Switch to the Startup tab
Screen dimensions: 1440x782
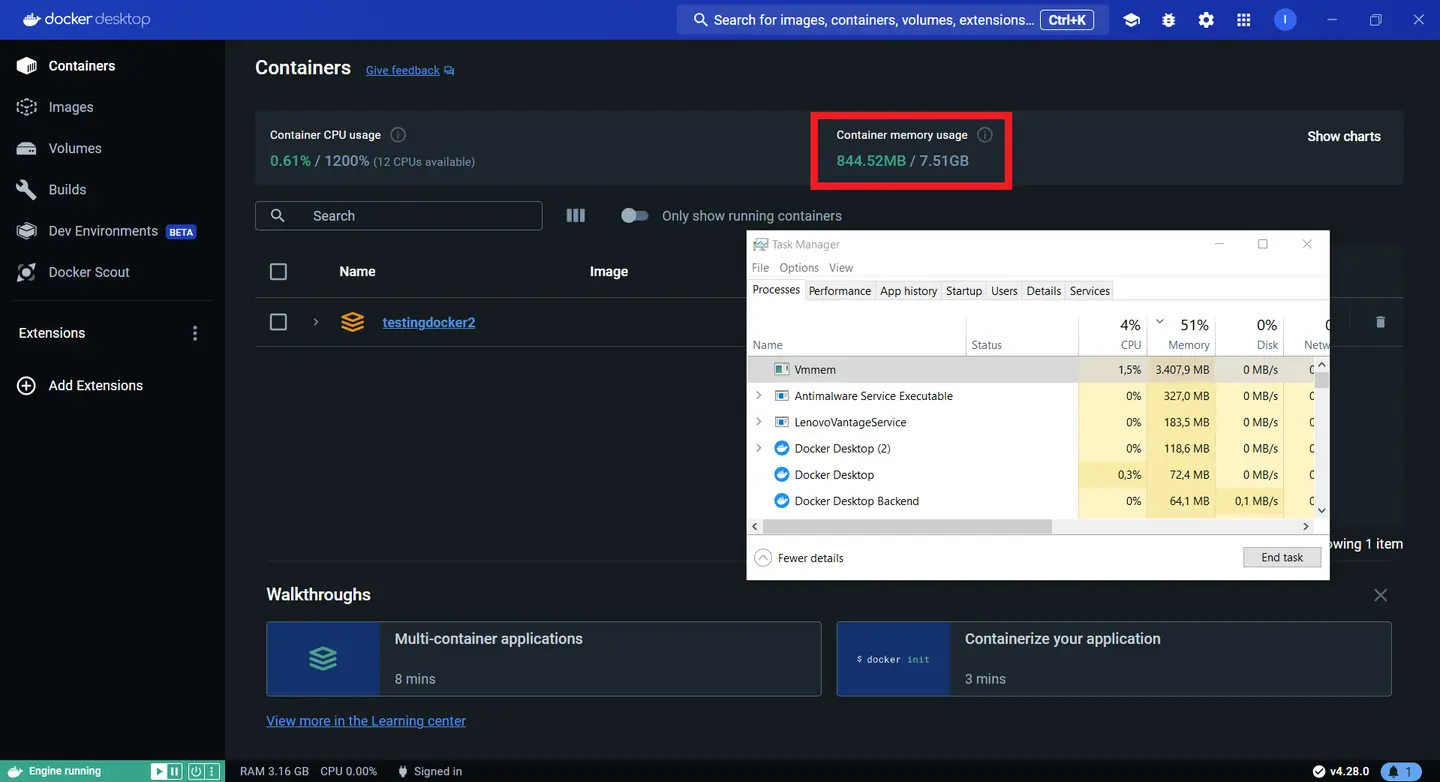[x=964, y=291]
